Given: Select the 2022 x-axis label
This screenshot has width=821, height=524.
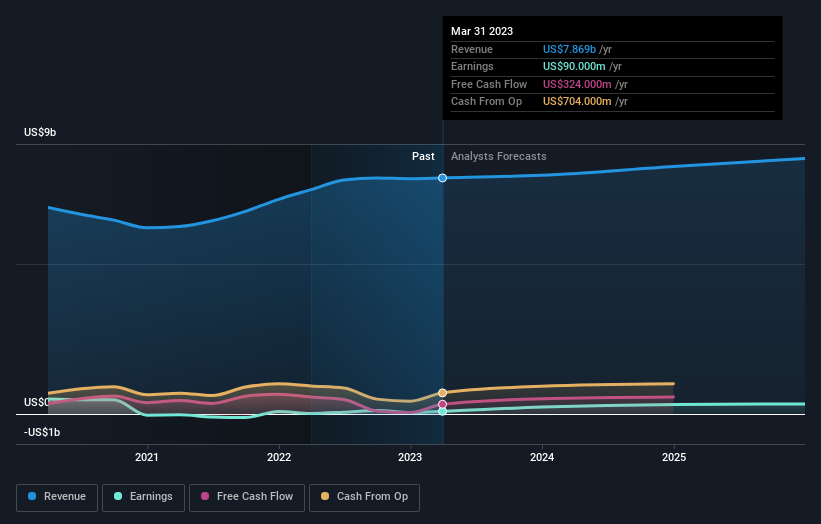Looking at the screenshot, I should [x=279, y=458].
